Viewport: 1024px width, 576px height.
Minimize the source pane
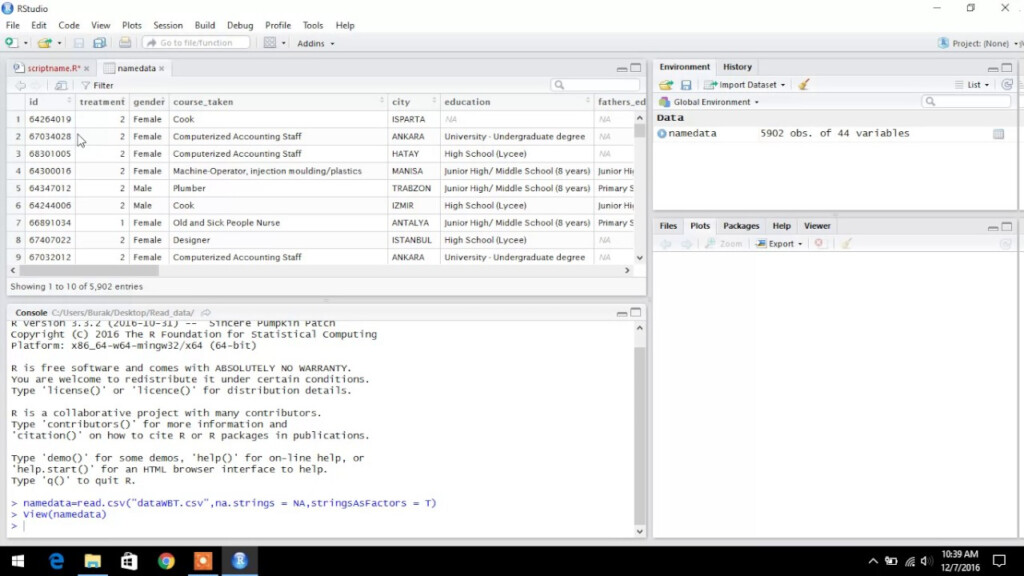(x=622, y=68)
